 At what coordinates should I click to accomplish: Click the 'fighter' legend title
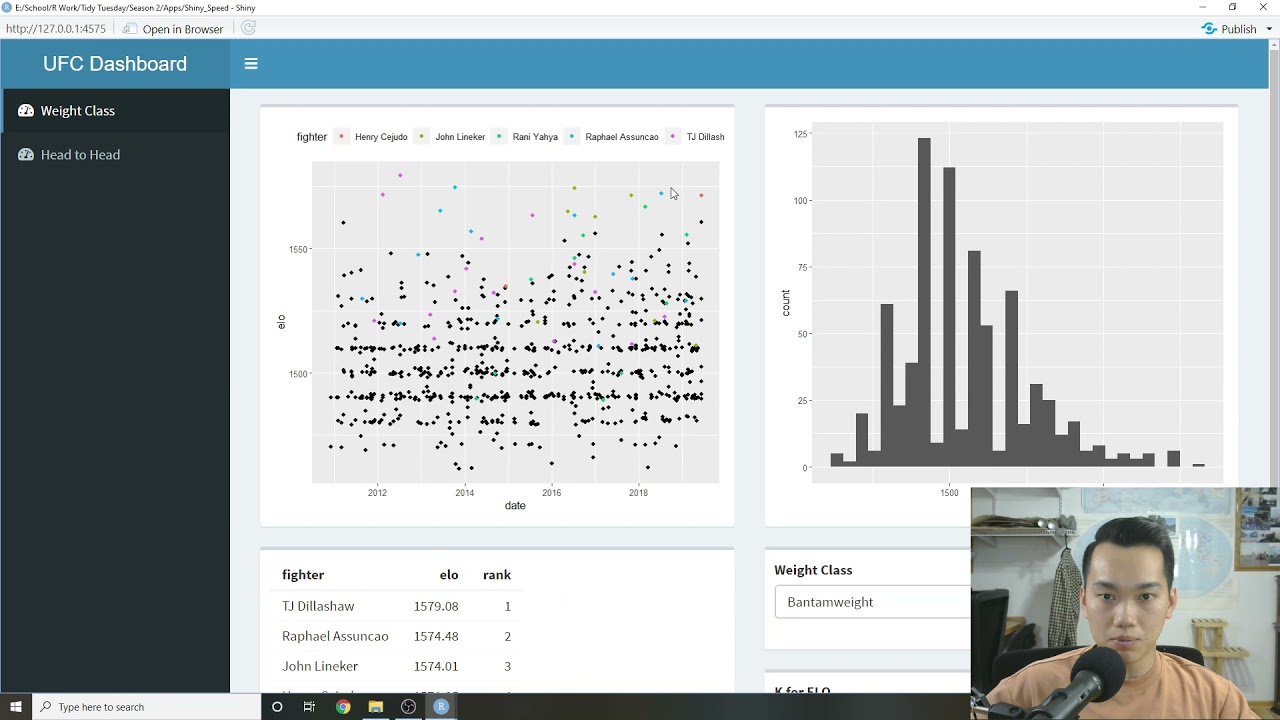[x=312, y=137]
